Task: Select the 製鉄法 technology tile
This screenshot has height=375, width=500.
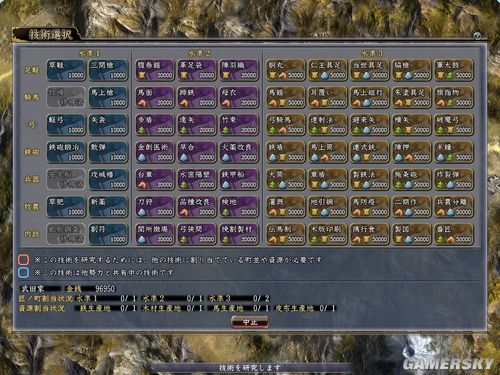Action: pos(370,179)
